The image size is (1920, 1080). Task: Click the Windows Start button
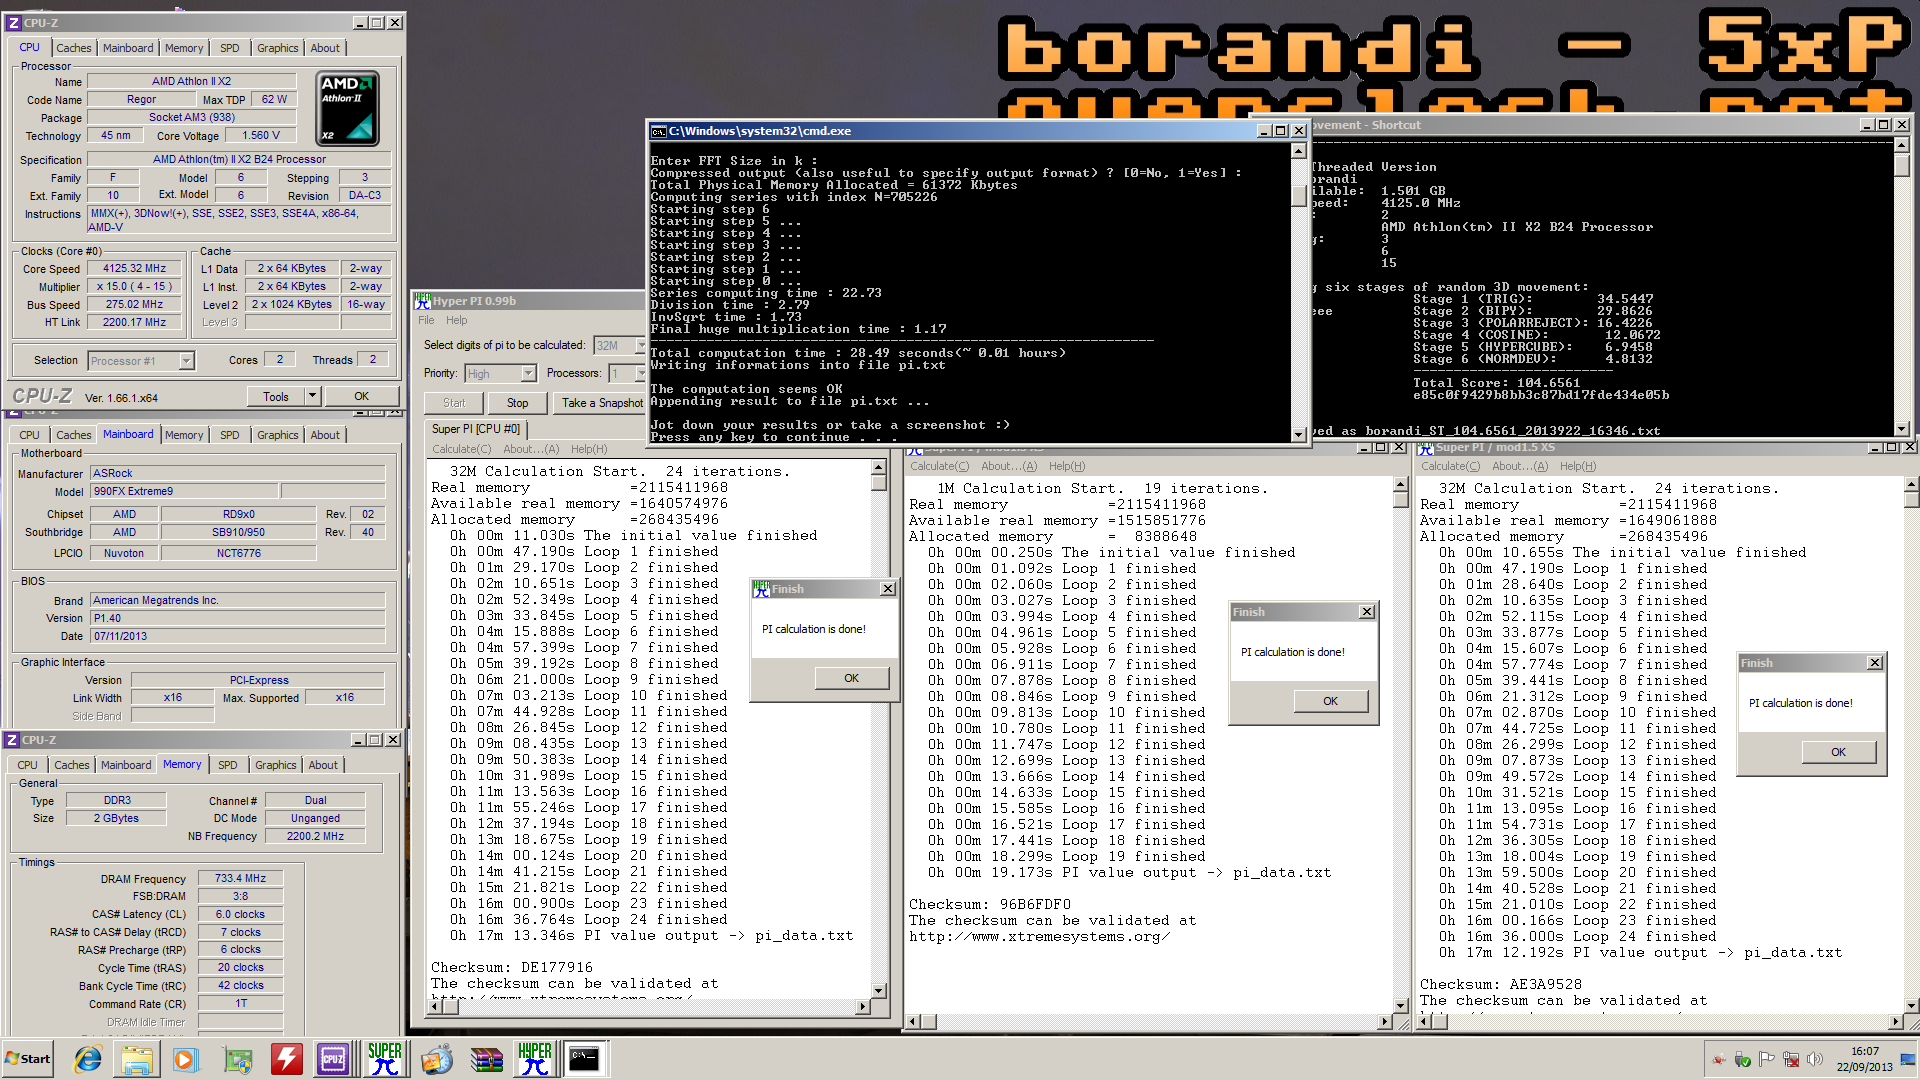click(28, 1058)
